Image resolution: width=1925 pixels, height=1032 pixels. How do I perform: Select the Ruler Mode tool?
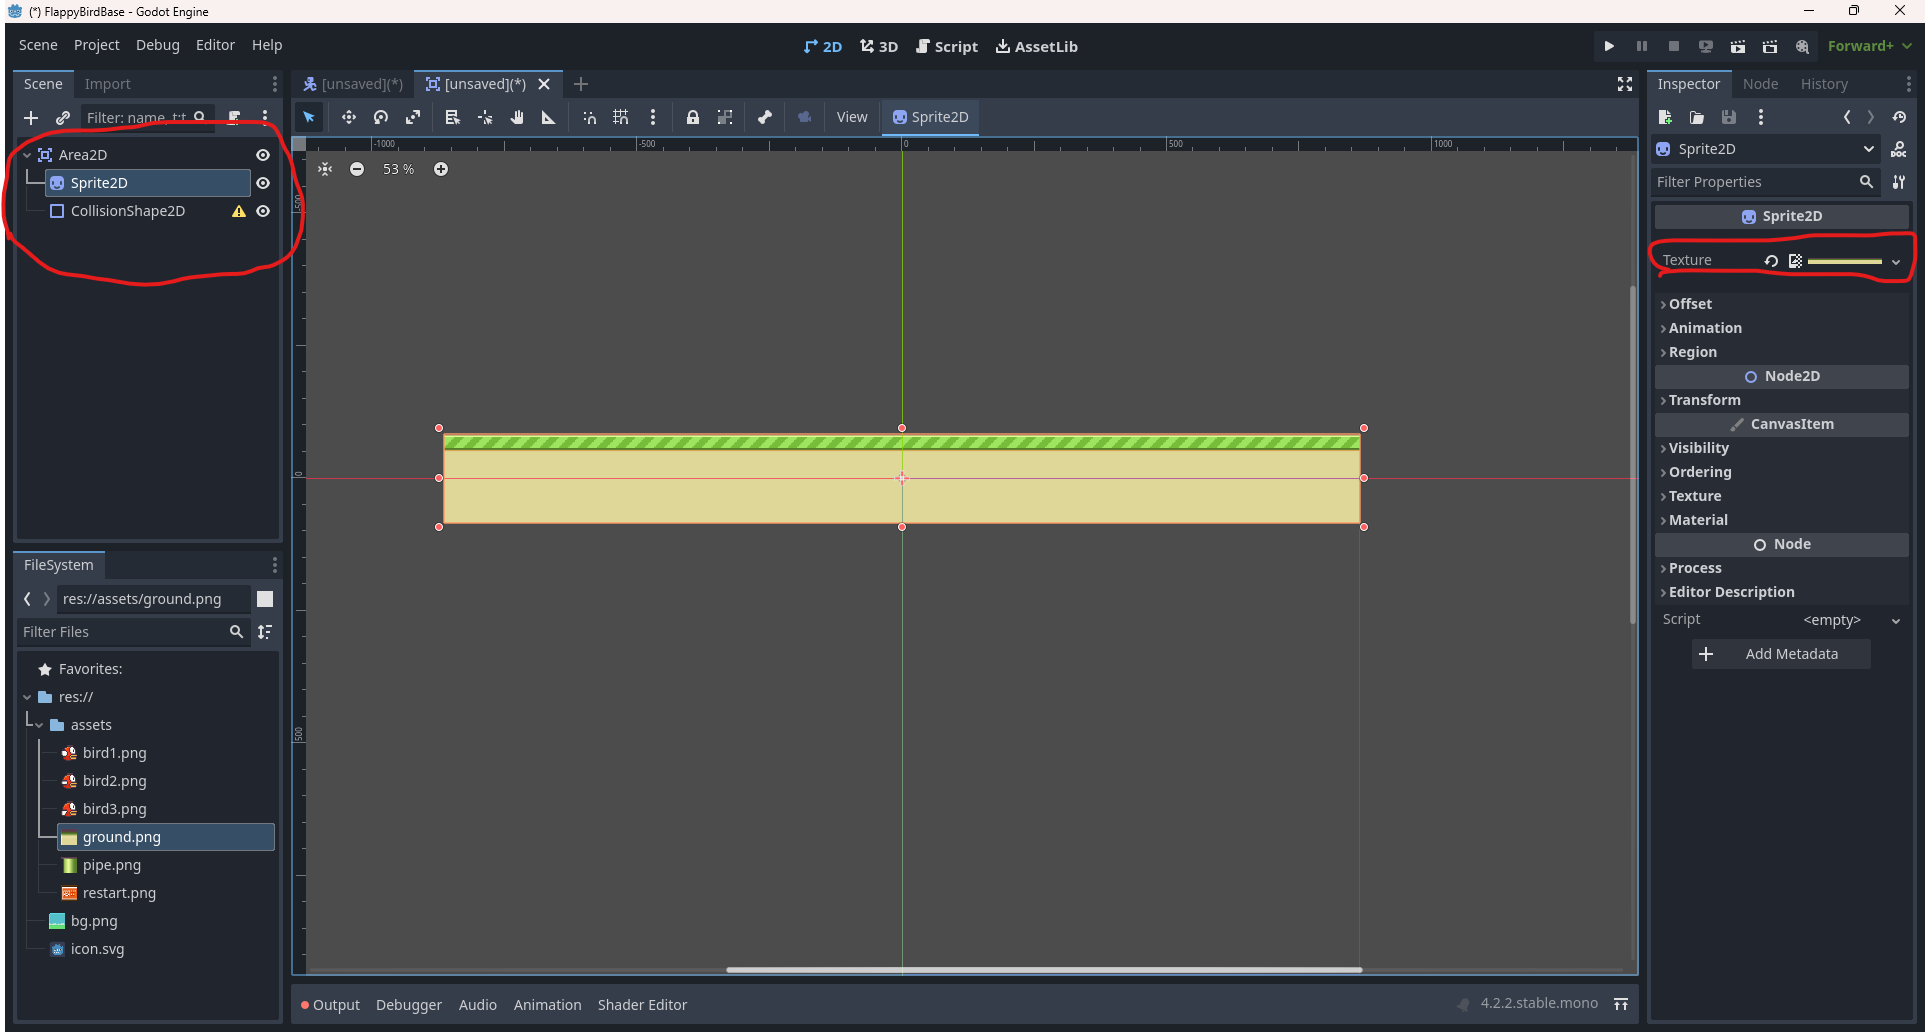(x=548, y=117)
